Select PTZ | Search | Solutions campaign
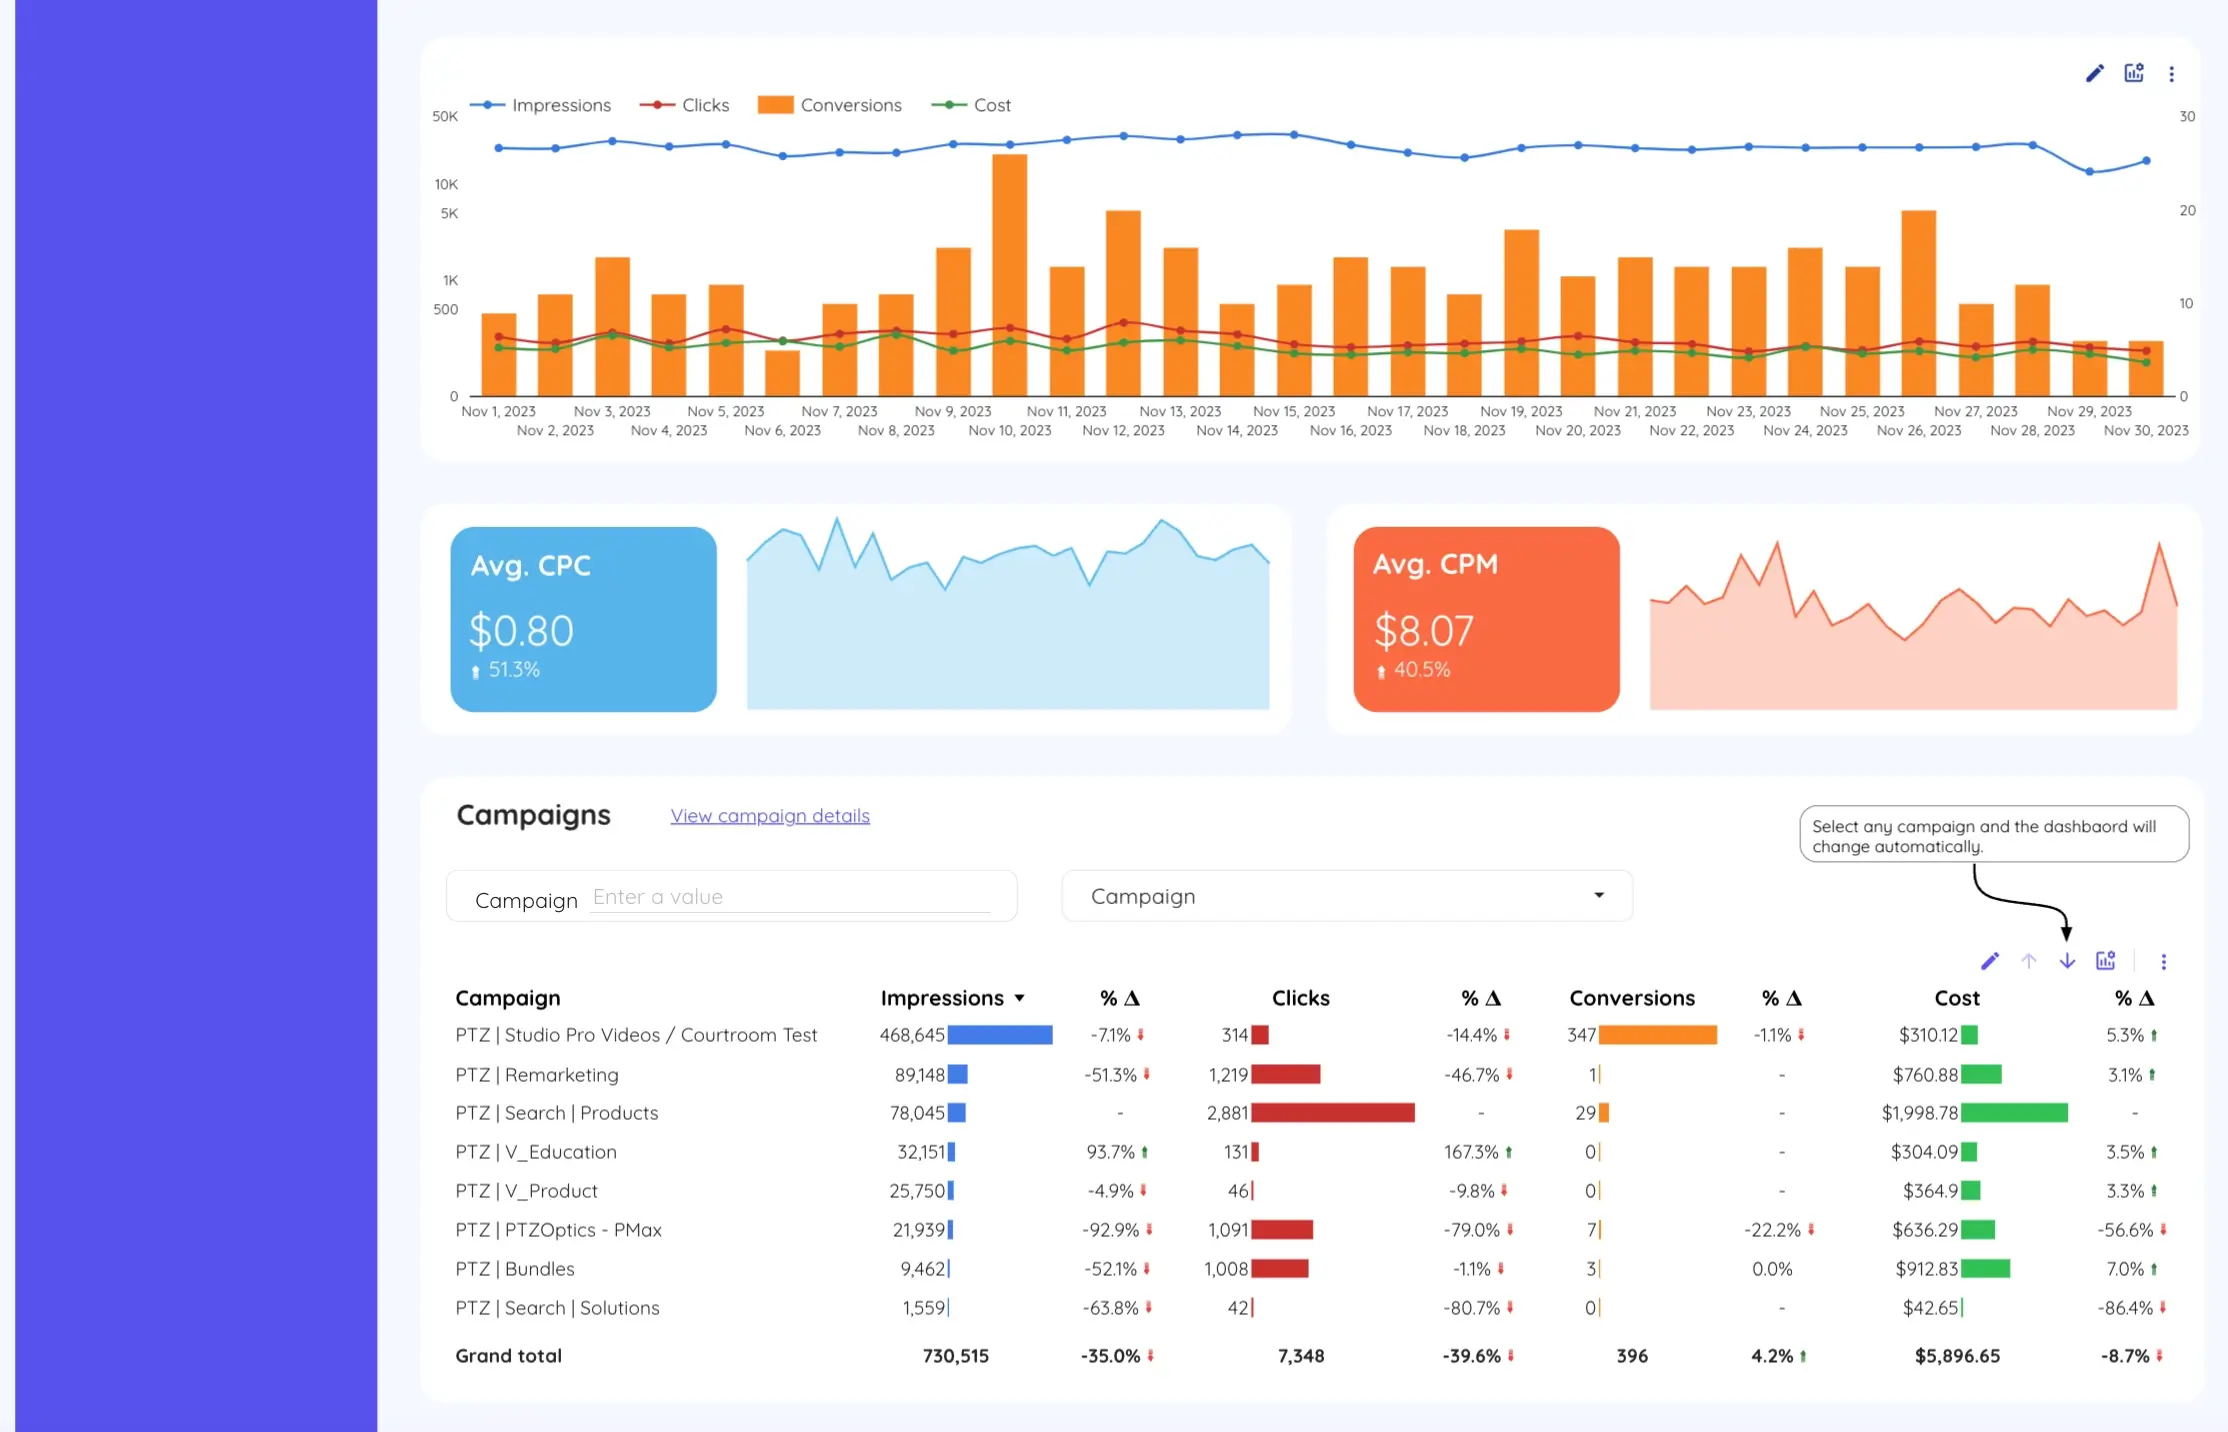 tap(558, 1308)
